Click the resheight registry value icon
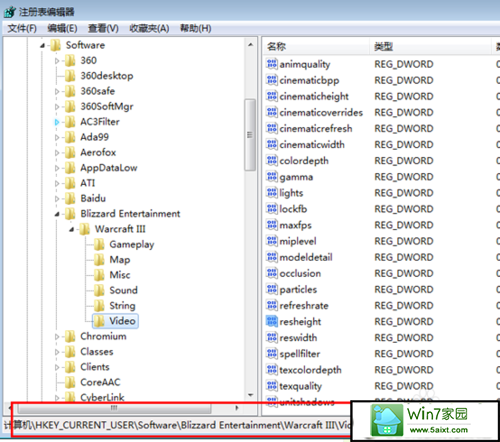The width and height of the screenshot is (500, 442). point(272,321)
